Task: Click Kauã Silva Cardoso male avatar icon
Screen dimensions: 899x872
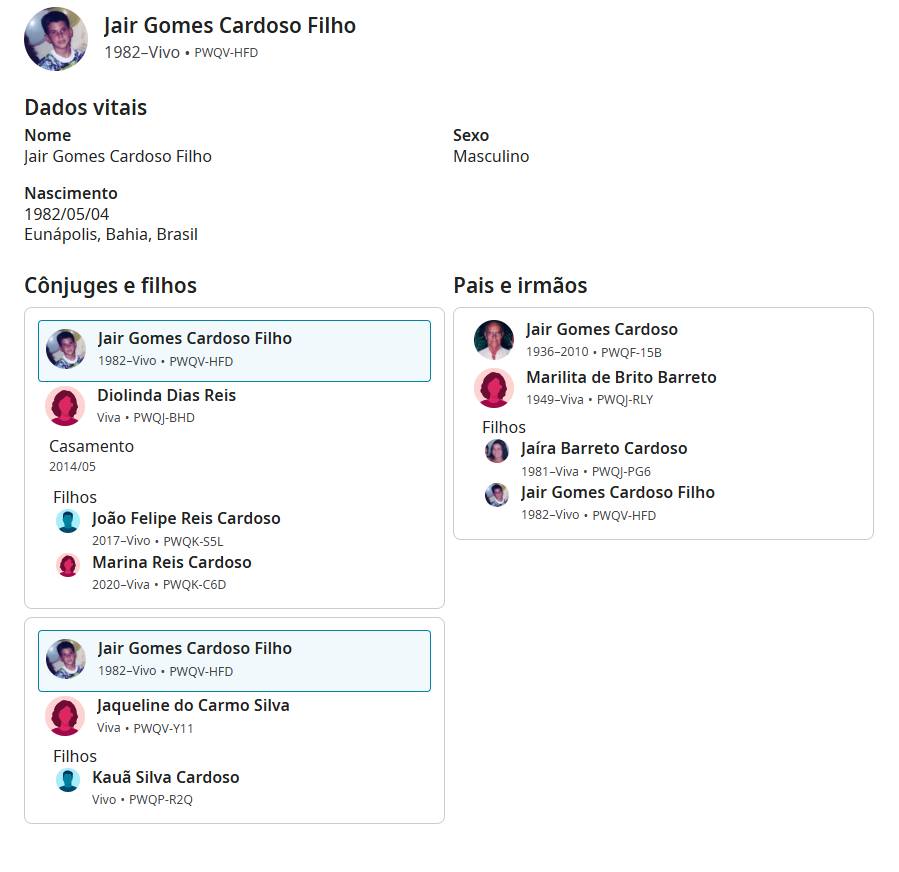Action: pyautogui.click(x=68, y=780)
